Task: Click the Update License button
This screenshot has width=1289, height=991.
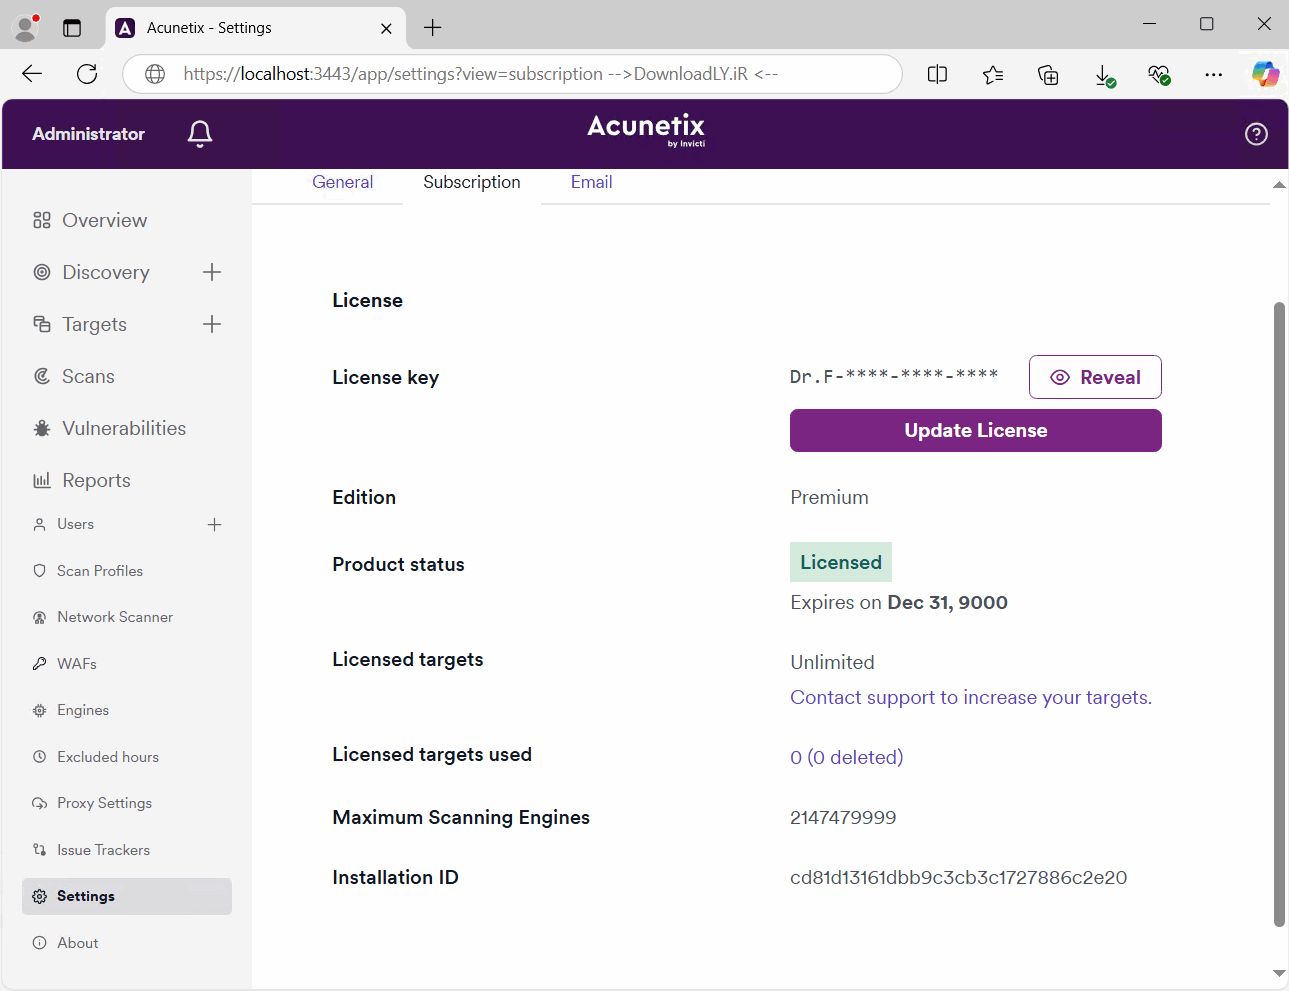Action: tap(976, 431)
